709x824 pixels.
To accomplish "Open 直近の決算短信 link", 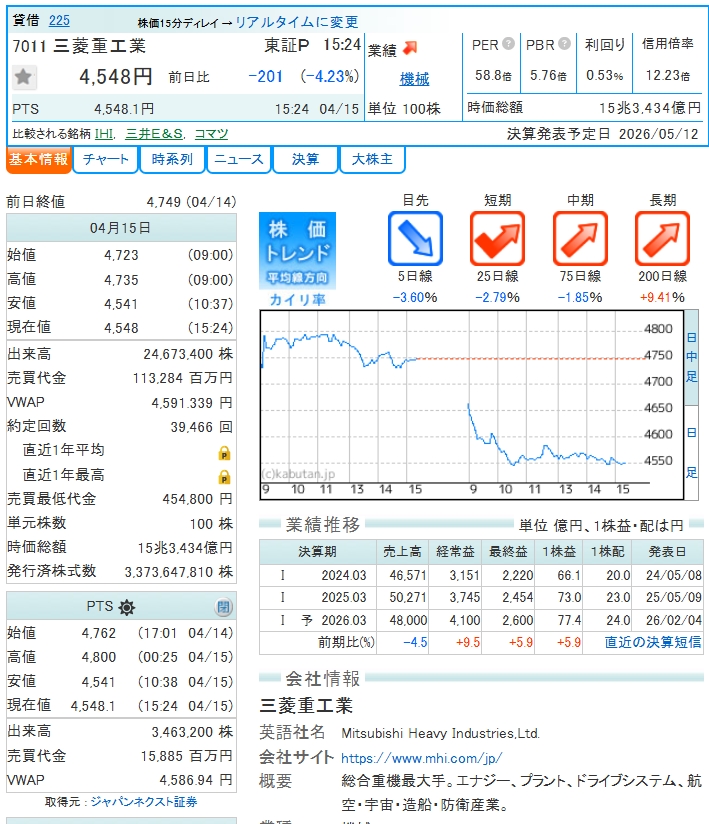I will [653, 642].
